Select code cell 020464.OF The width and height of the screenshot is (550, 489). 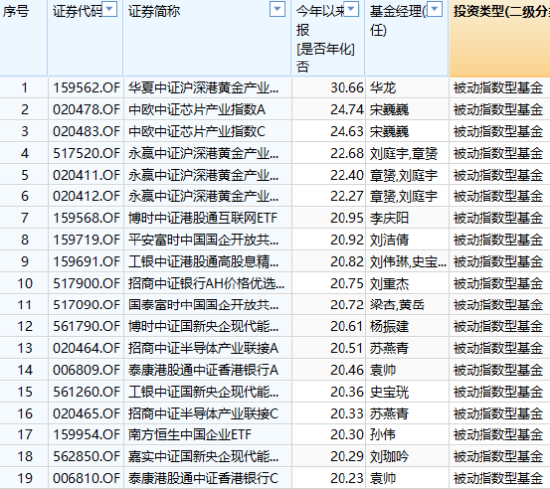coord(86,348)
